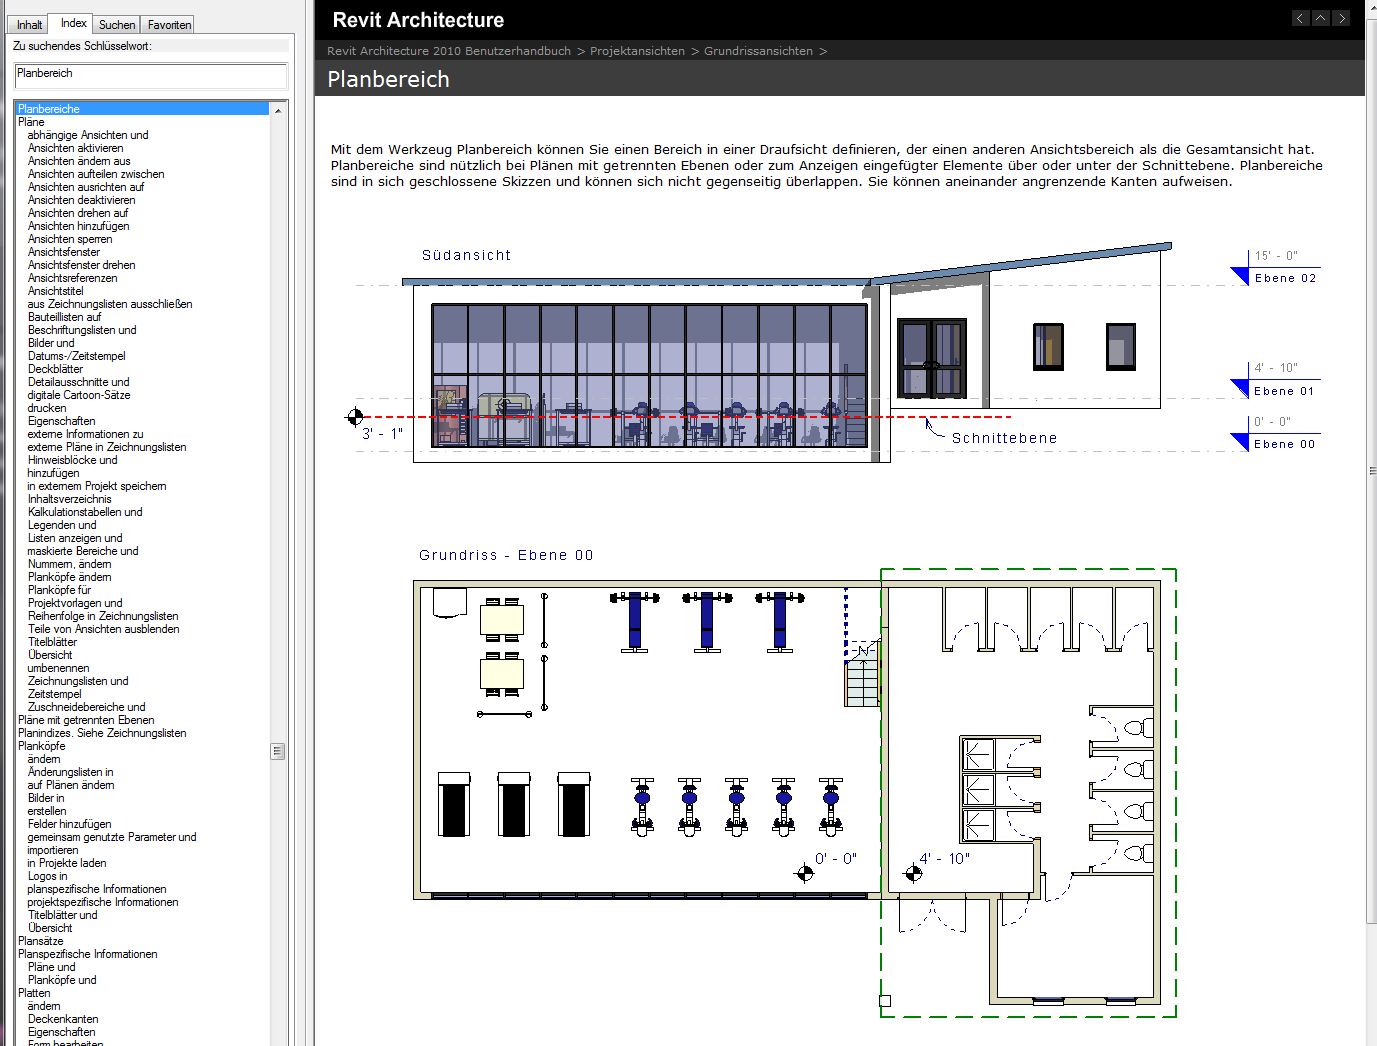Viewport: 1377px width, 1046px height.
Task: Select index entry Plansätze
Action: point(40,941)
